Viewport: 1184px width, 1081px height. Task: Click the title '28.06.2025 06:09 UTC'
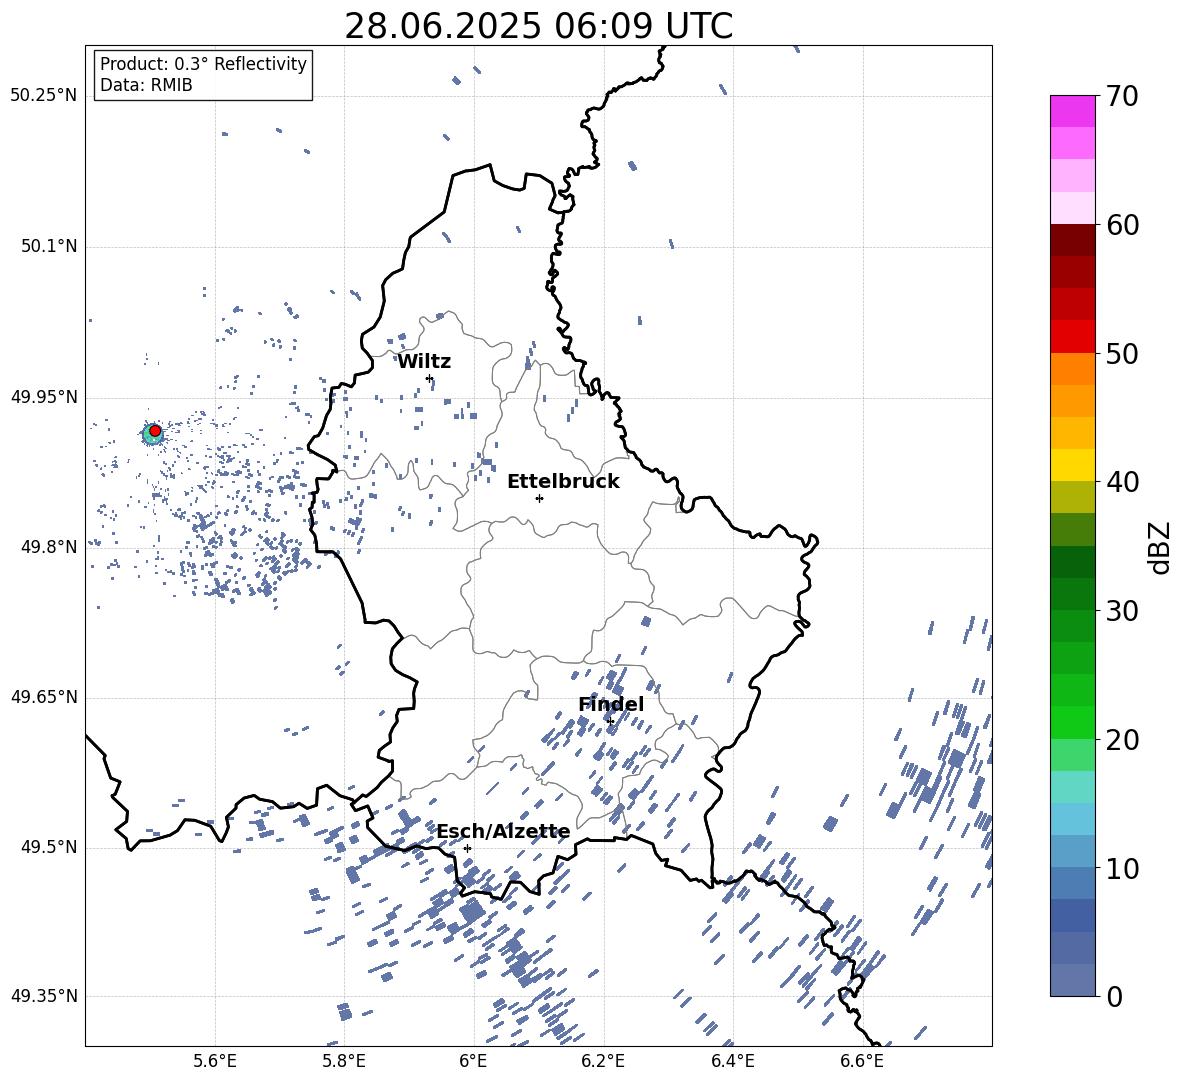(538, 26)
